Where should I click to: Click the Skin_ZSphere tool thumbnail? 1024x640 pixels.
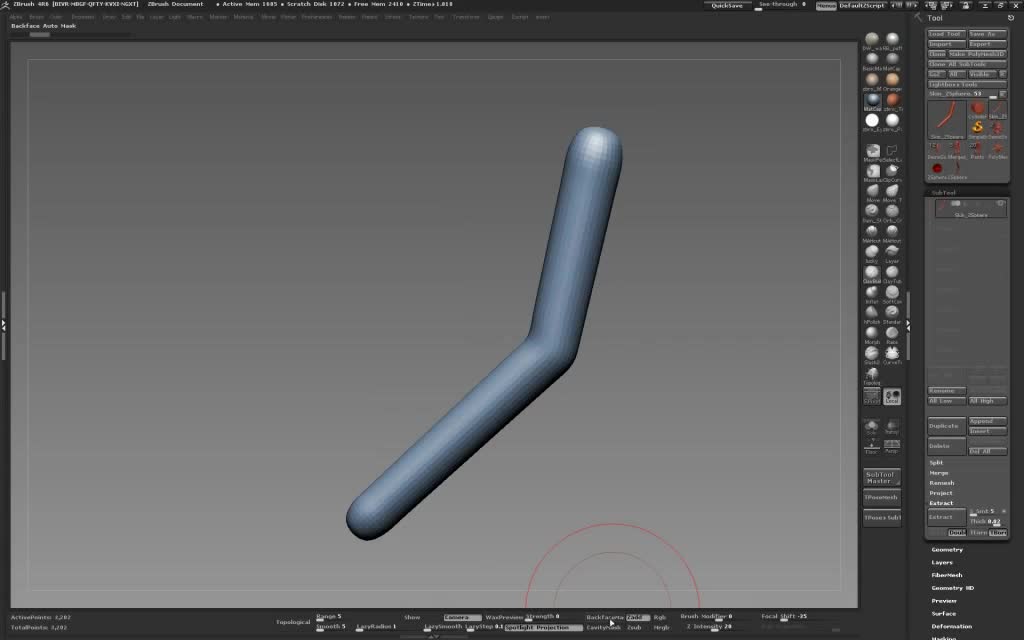pyautogui.click(x=945, y=119)
